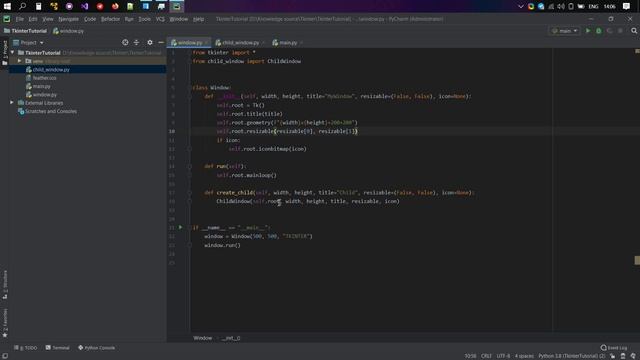This screenshot has height=360, width=640.
Task: Click the ENG language indicator in system tray
Action: pos(593,6)
